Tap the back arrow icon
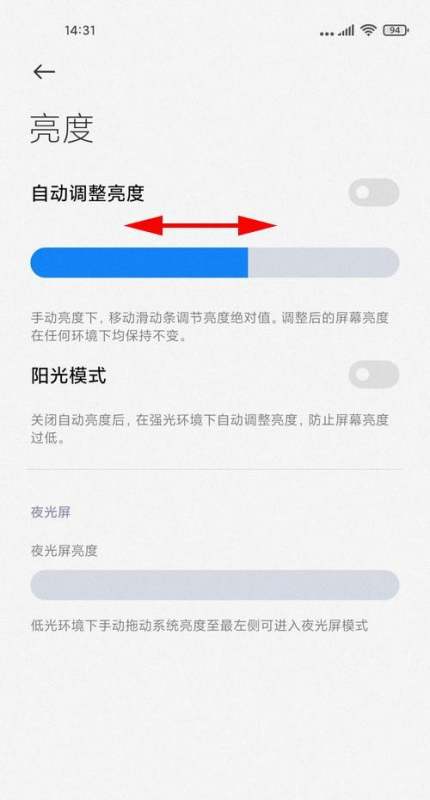The height and width of the screenshot is (800, 430). 44,72
